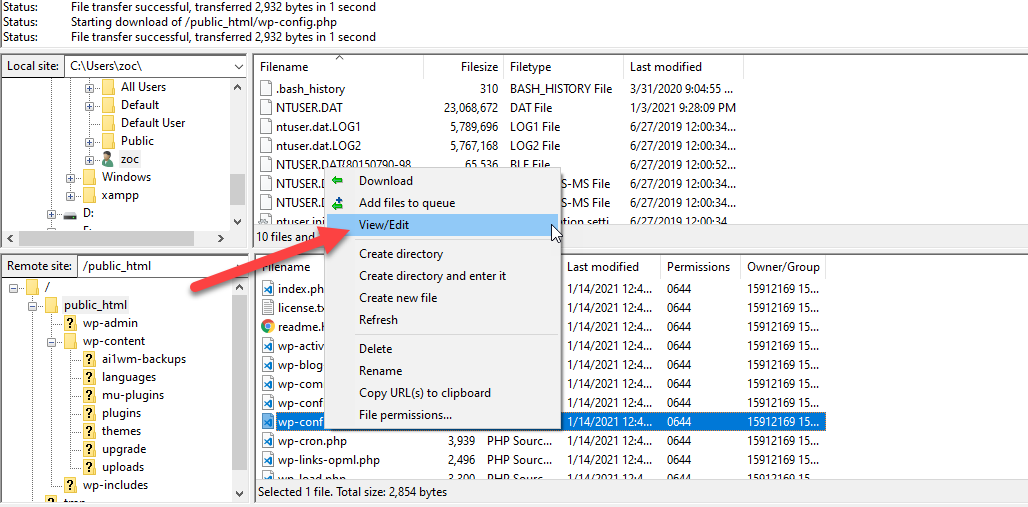Viewport: 1028px width, 507px height.
Task: Collapse the remote root / node
Action: point(14,287)
